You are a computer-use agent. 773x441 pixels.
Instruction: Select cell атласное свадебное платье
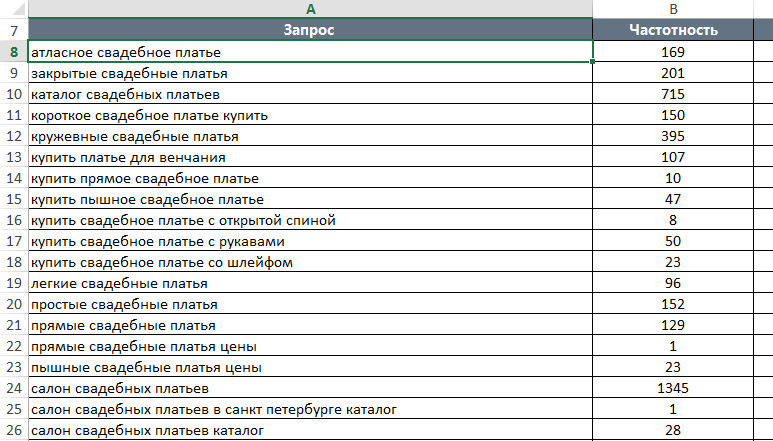pos(310,52)
